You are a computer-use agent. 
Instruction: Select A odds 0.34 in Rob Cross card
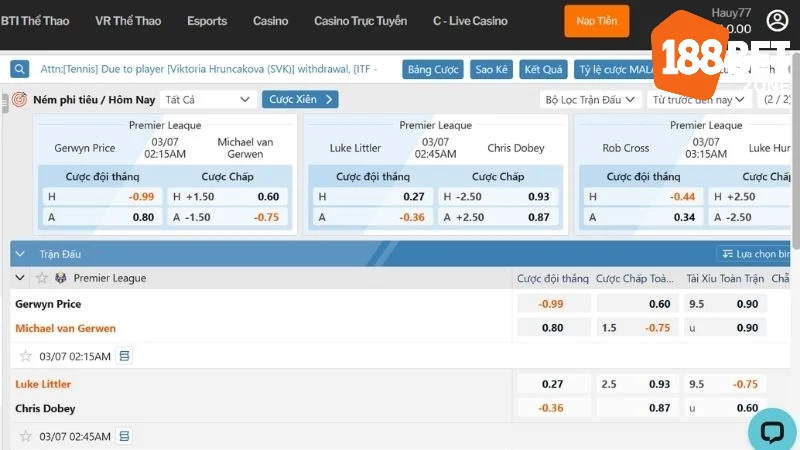coord(643,217)
